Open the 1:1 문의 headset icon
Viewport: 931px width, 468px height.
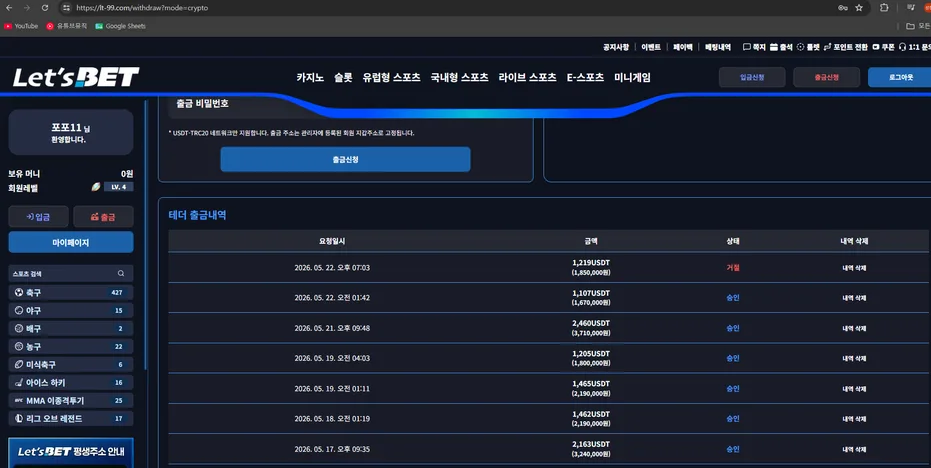(902, 47)
